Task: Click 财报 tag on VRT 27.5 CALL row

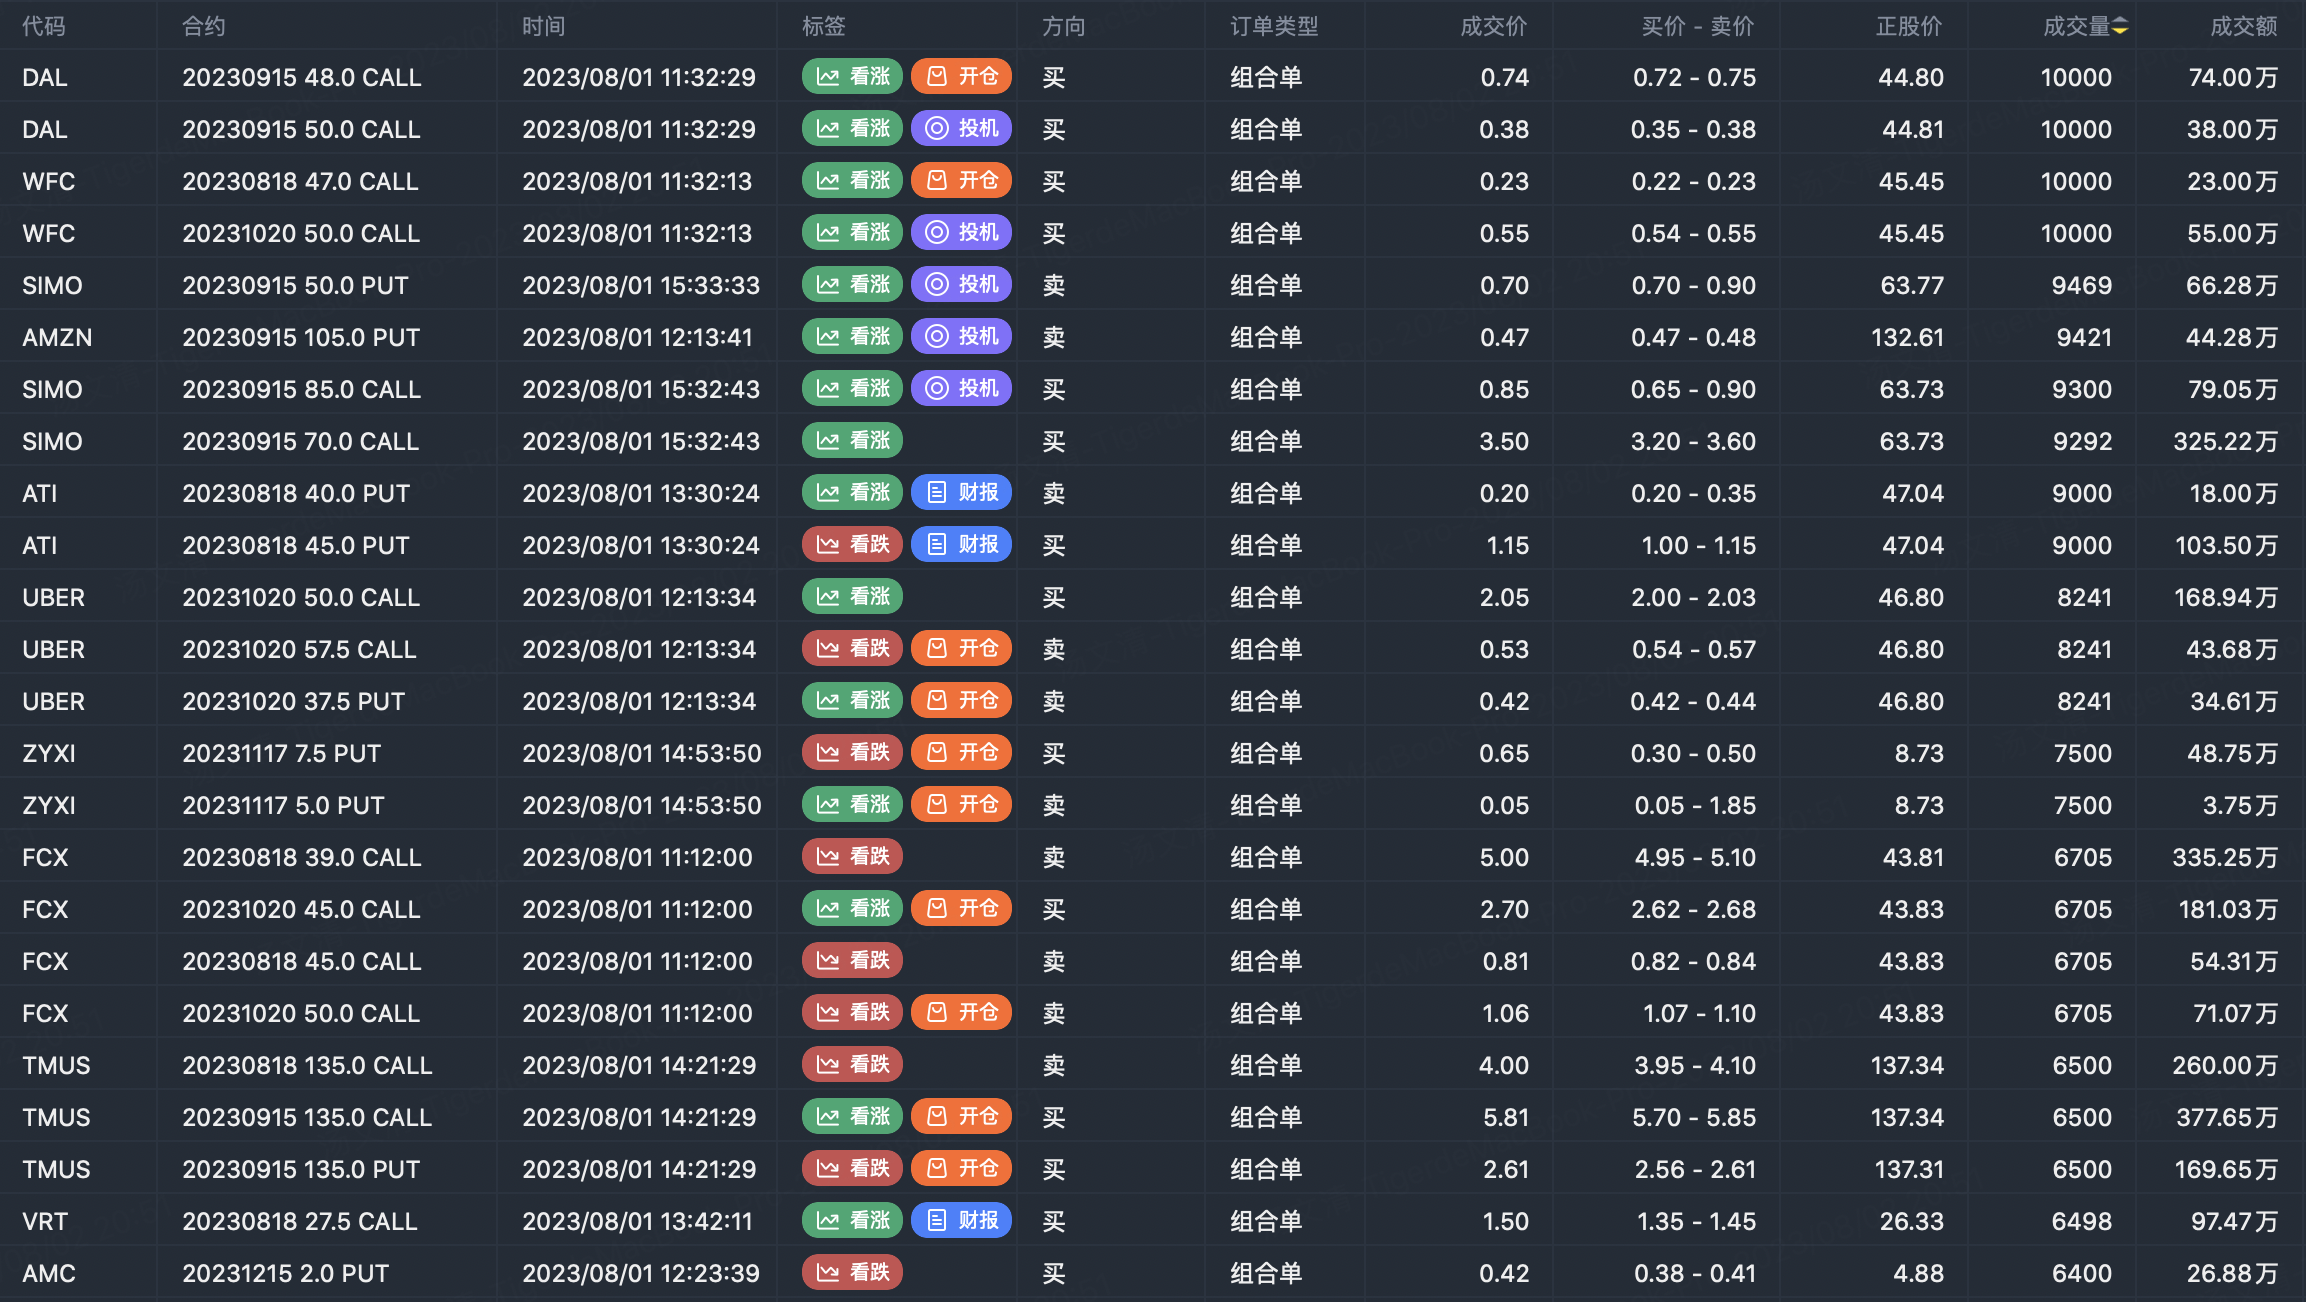Action: (x=961, y=1221)
